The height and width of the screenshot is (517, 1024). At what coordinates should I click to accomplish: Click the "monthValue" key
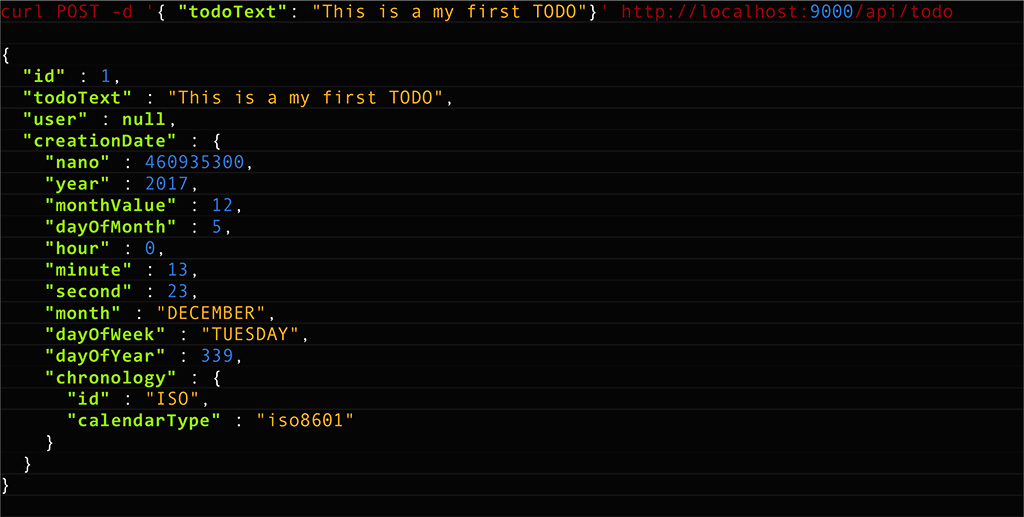pyautogui.click(x=110, y=206)
